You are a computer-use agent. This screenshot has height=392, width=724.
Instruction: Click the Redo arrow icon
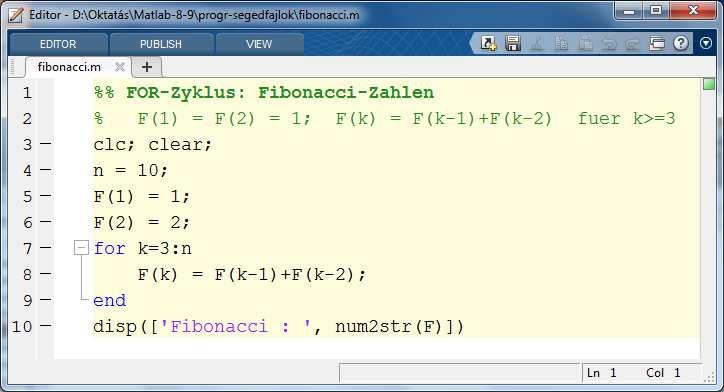(632, 44)
